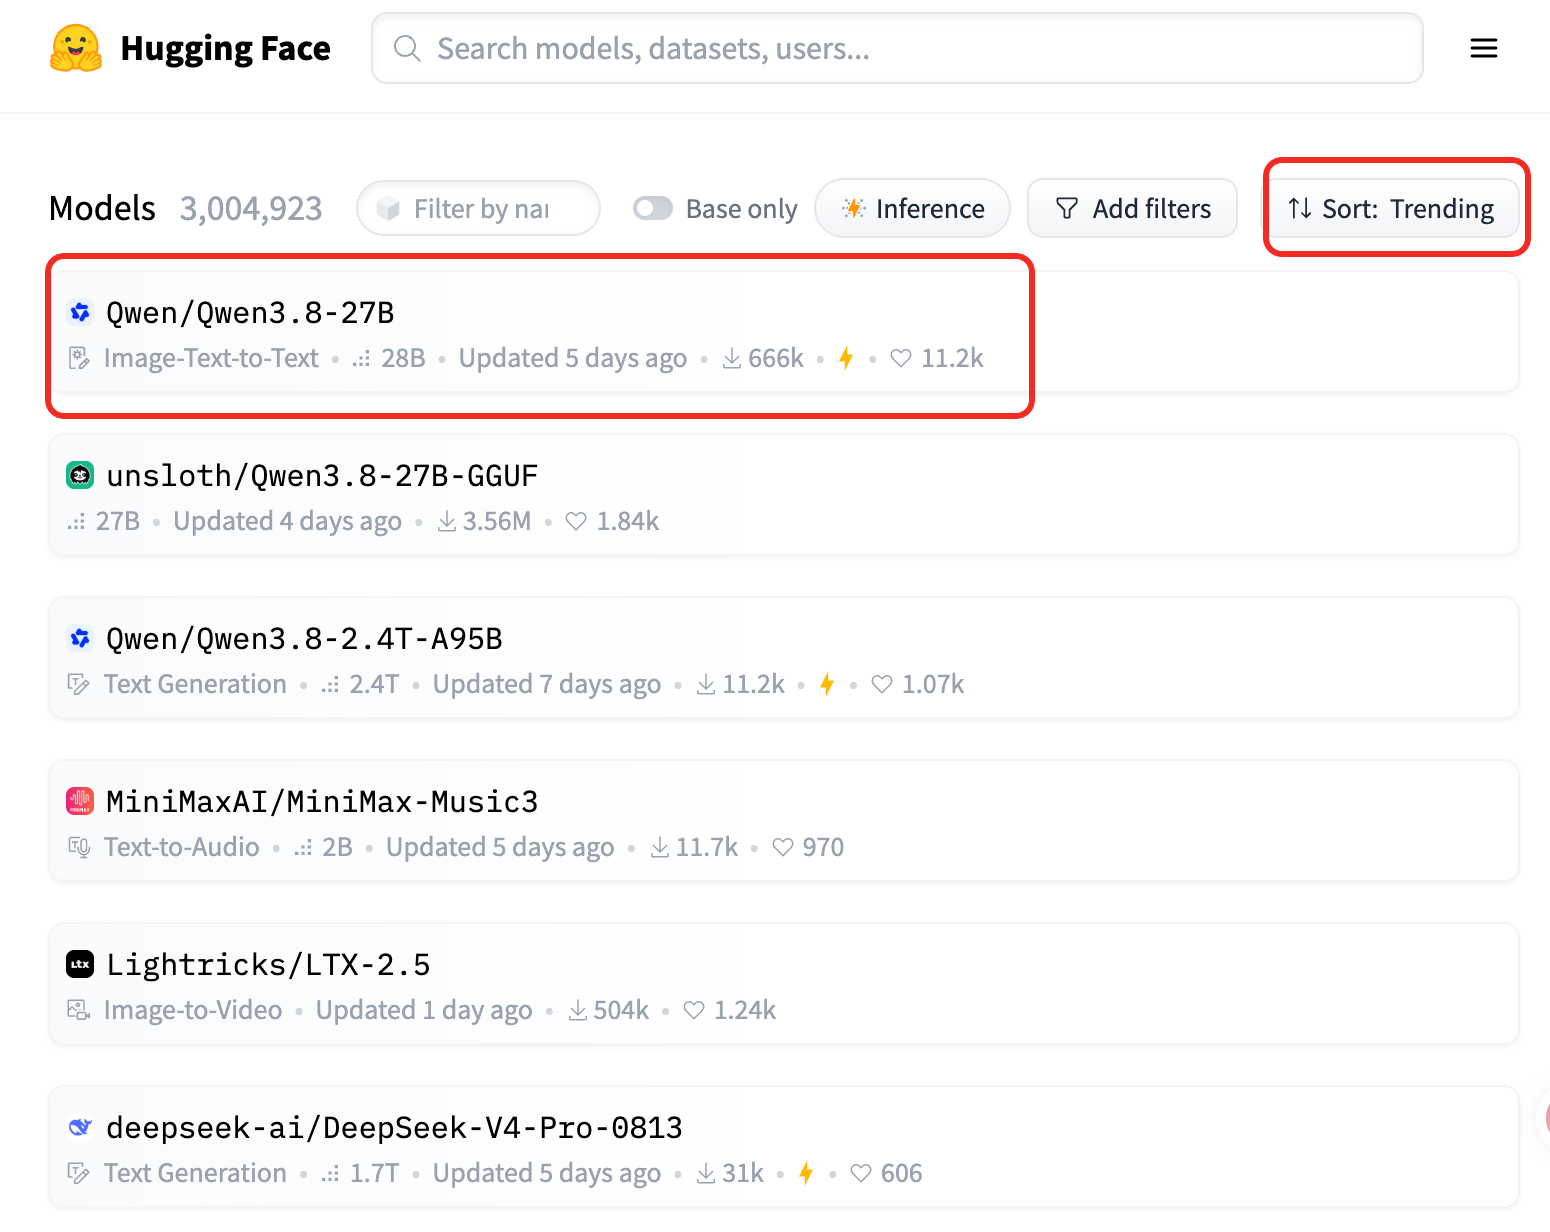Click the Hugging Face title text
The width and height of the screenshot is (1550, 1232).
tap(225, 48)
